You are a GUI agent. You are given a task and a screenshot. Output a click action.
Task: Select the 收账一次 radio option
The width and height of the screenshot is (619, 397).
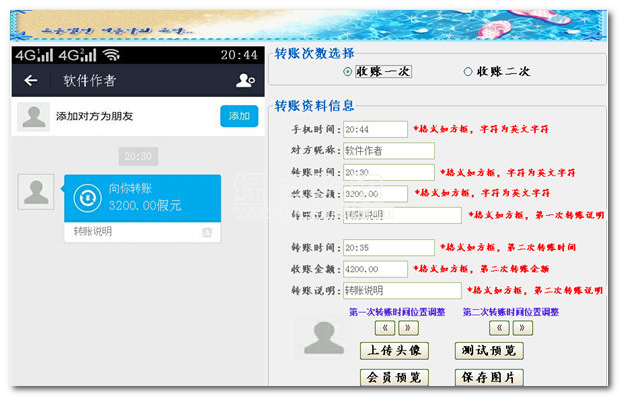point(347,72)
